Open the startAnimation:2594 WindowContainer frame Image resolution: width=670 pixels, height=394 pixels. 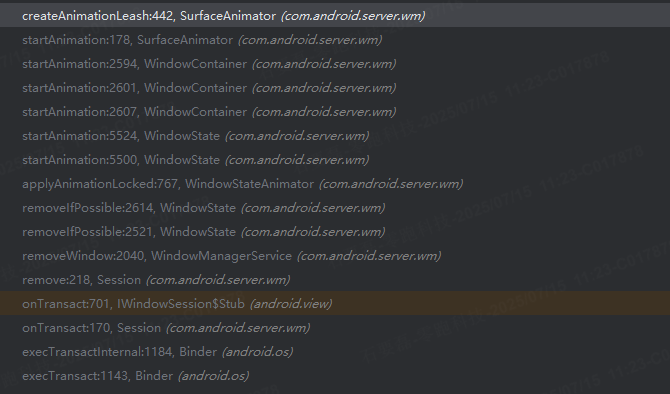pos(335,64)
